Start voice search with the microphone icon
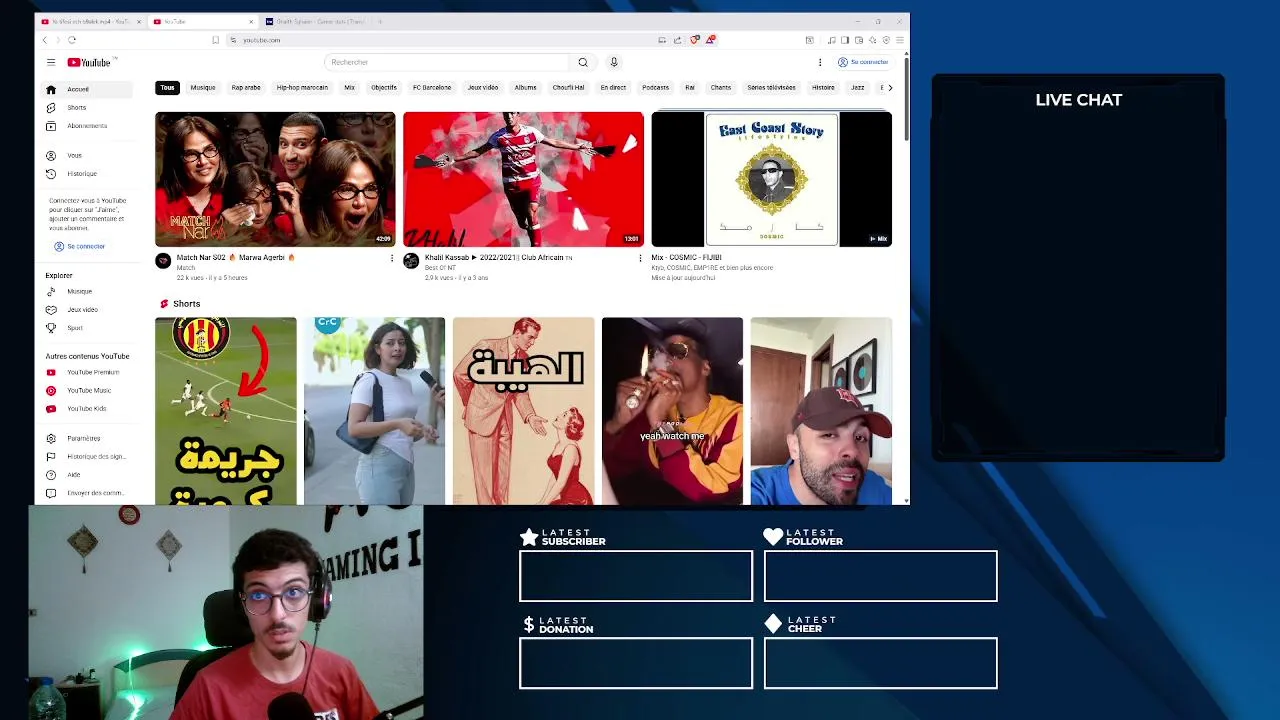This screenshot has width=1280, height=720. tap(614, 62)
